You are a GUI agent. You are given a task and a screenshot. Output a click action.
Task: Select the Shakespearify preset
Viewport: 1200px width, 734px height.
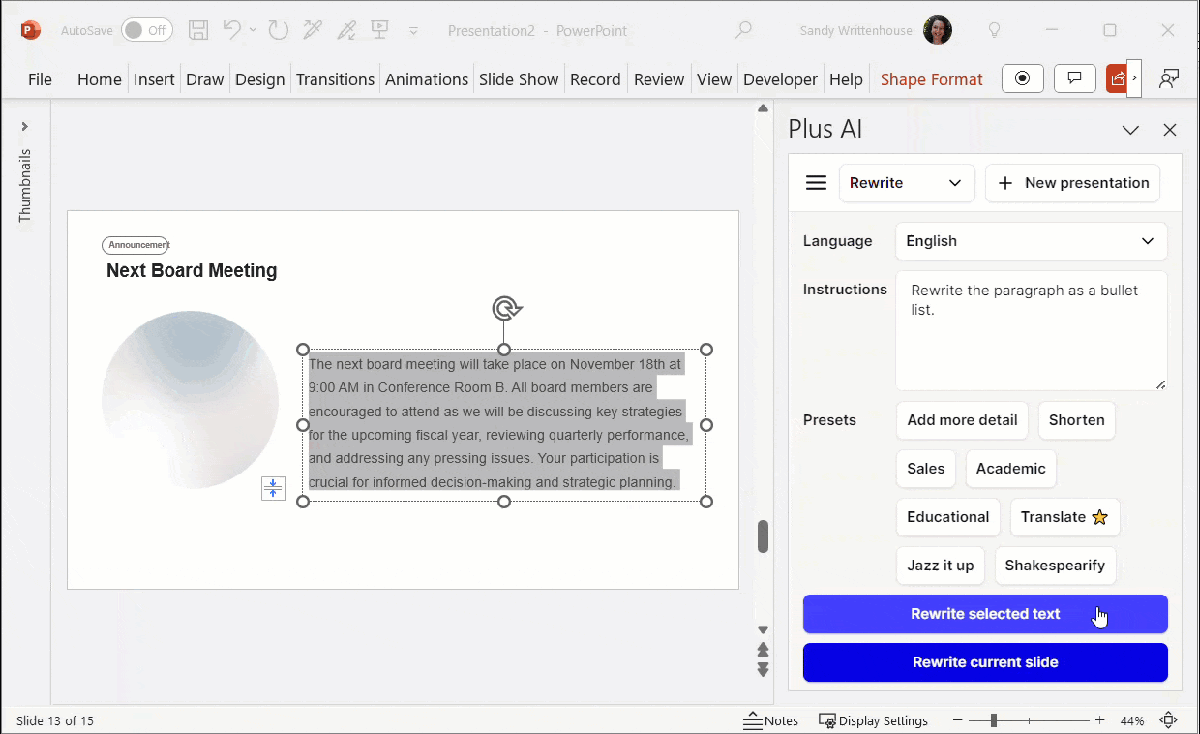coord(1054,565)
